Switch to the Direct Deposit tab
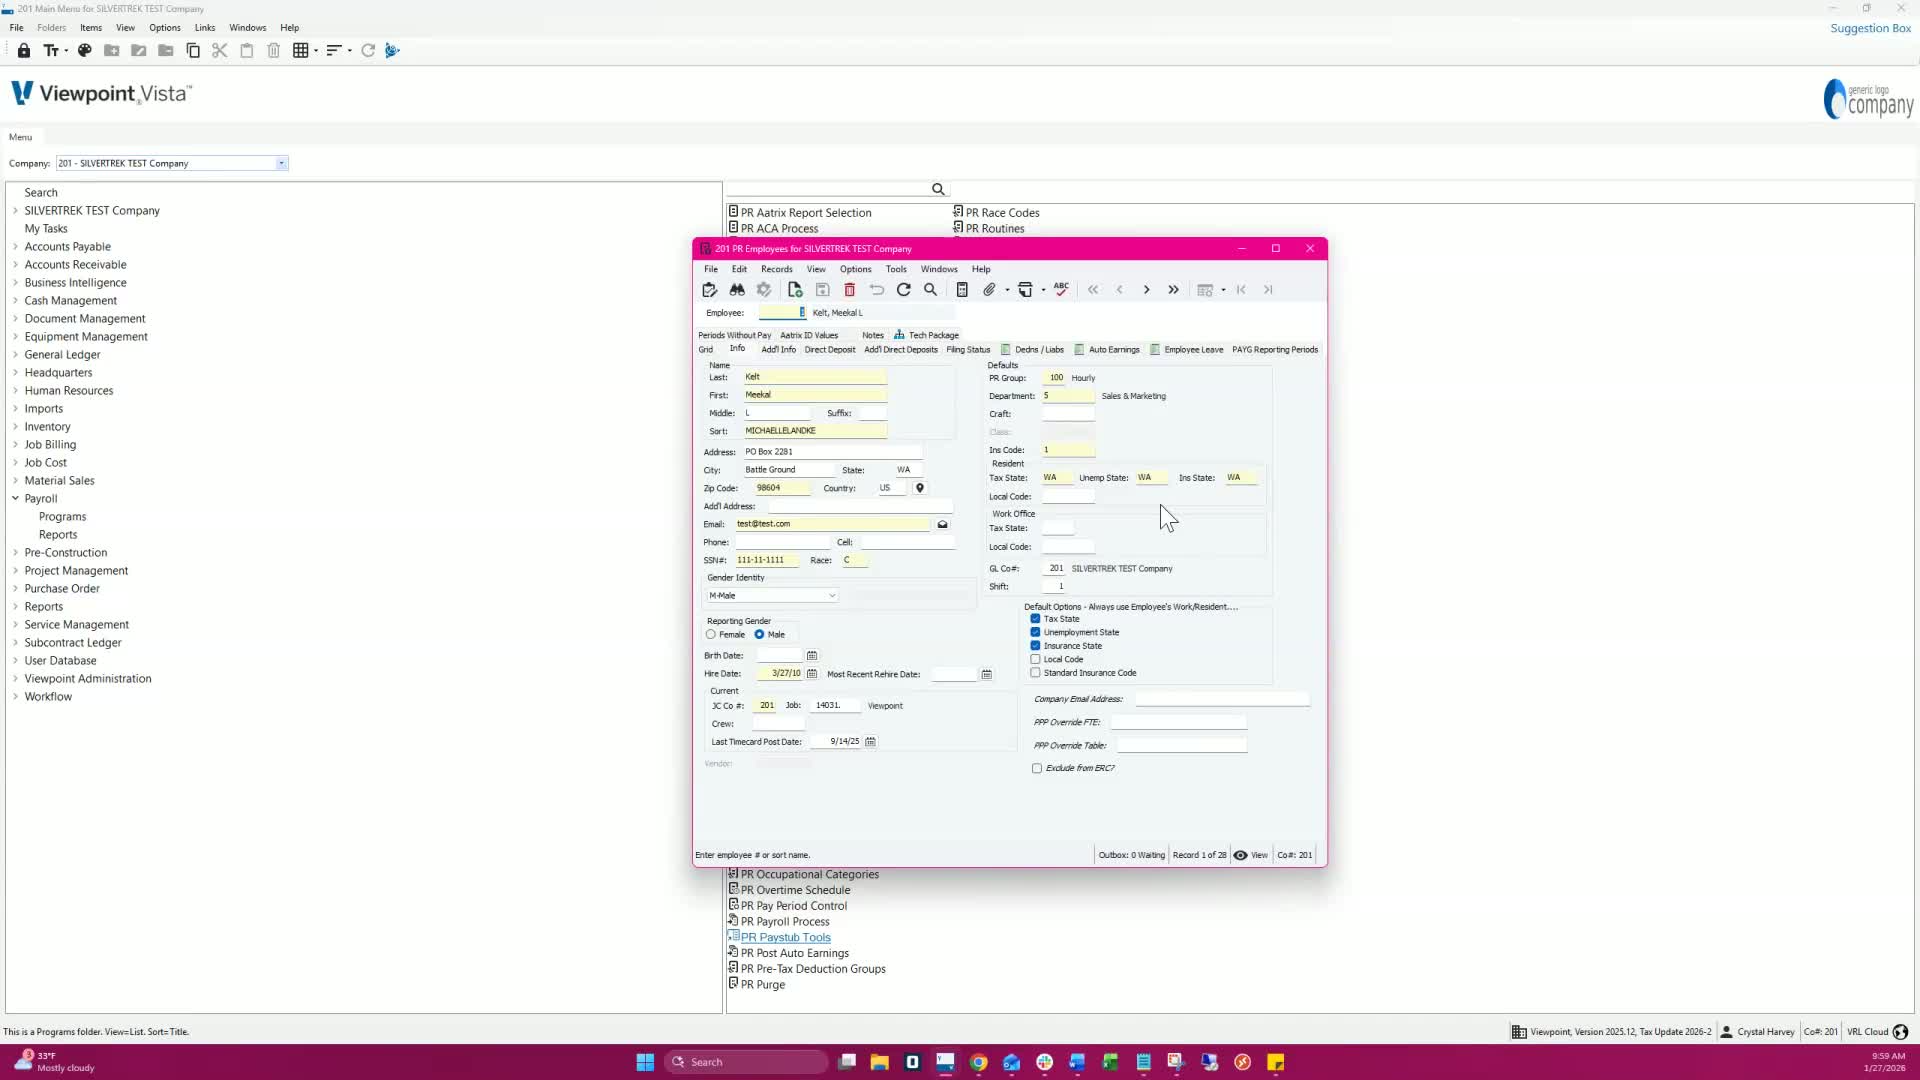 pos(829,350)
